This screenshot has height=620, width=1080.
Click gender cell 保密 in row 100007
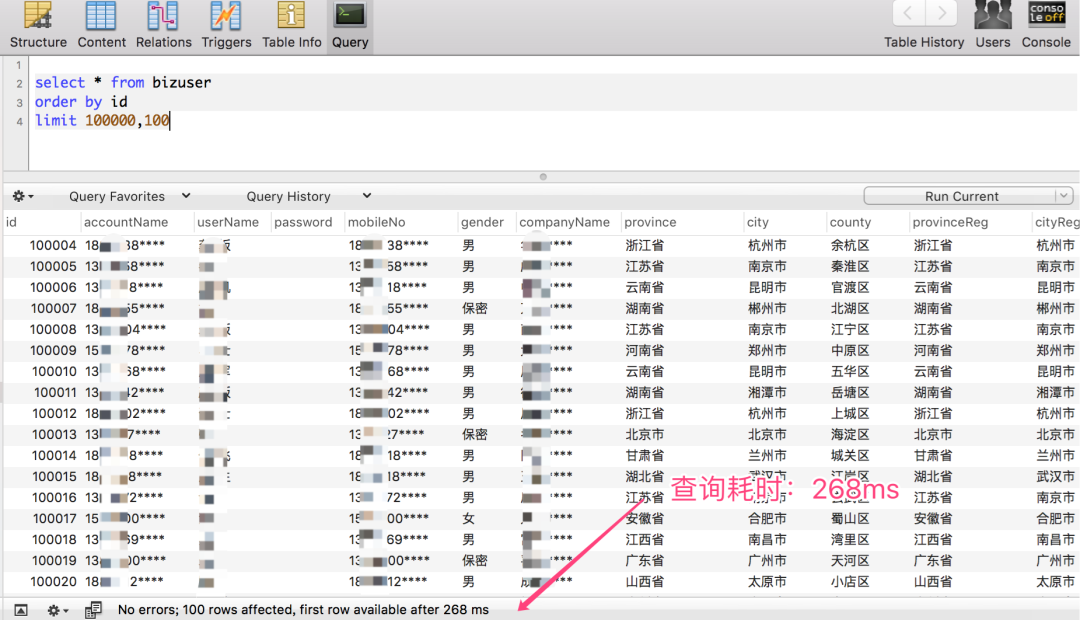(x=475, y=309)
